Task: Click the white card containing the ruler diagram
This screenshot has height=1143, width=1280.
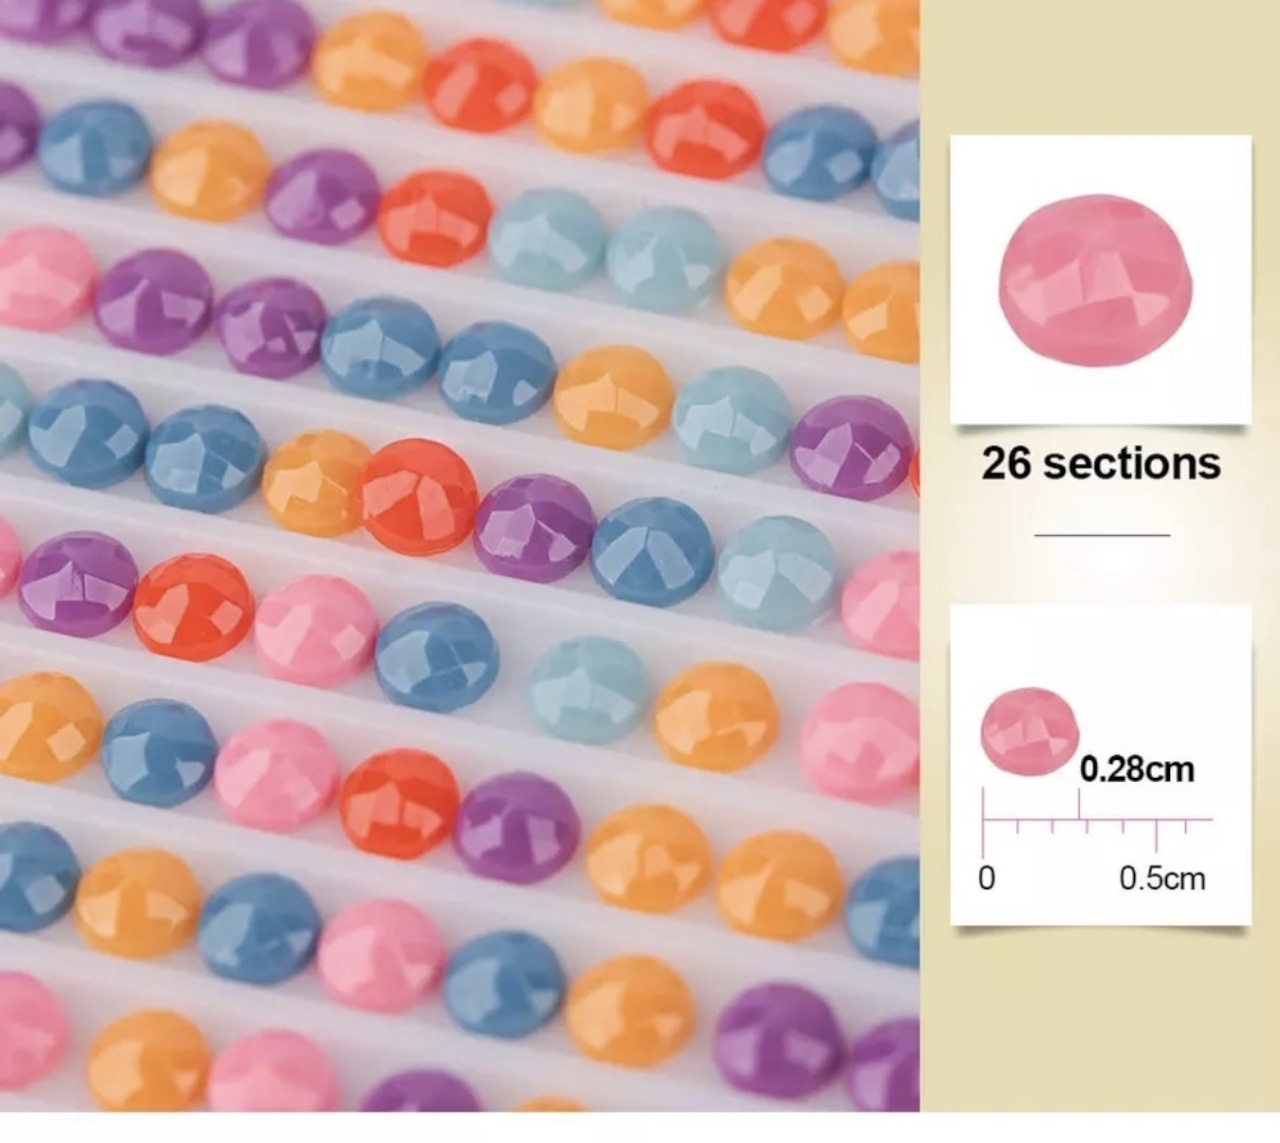Action: (x=1100, y=765)
